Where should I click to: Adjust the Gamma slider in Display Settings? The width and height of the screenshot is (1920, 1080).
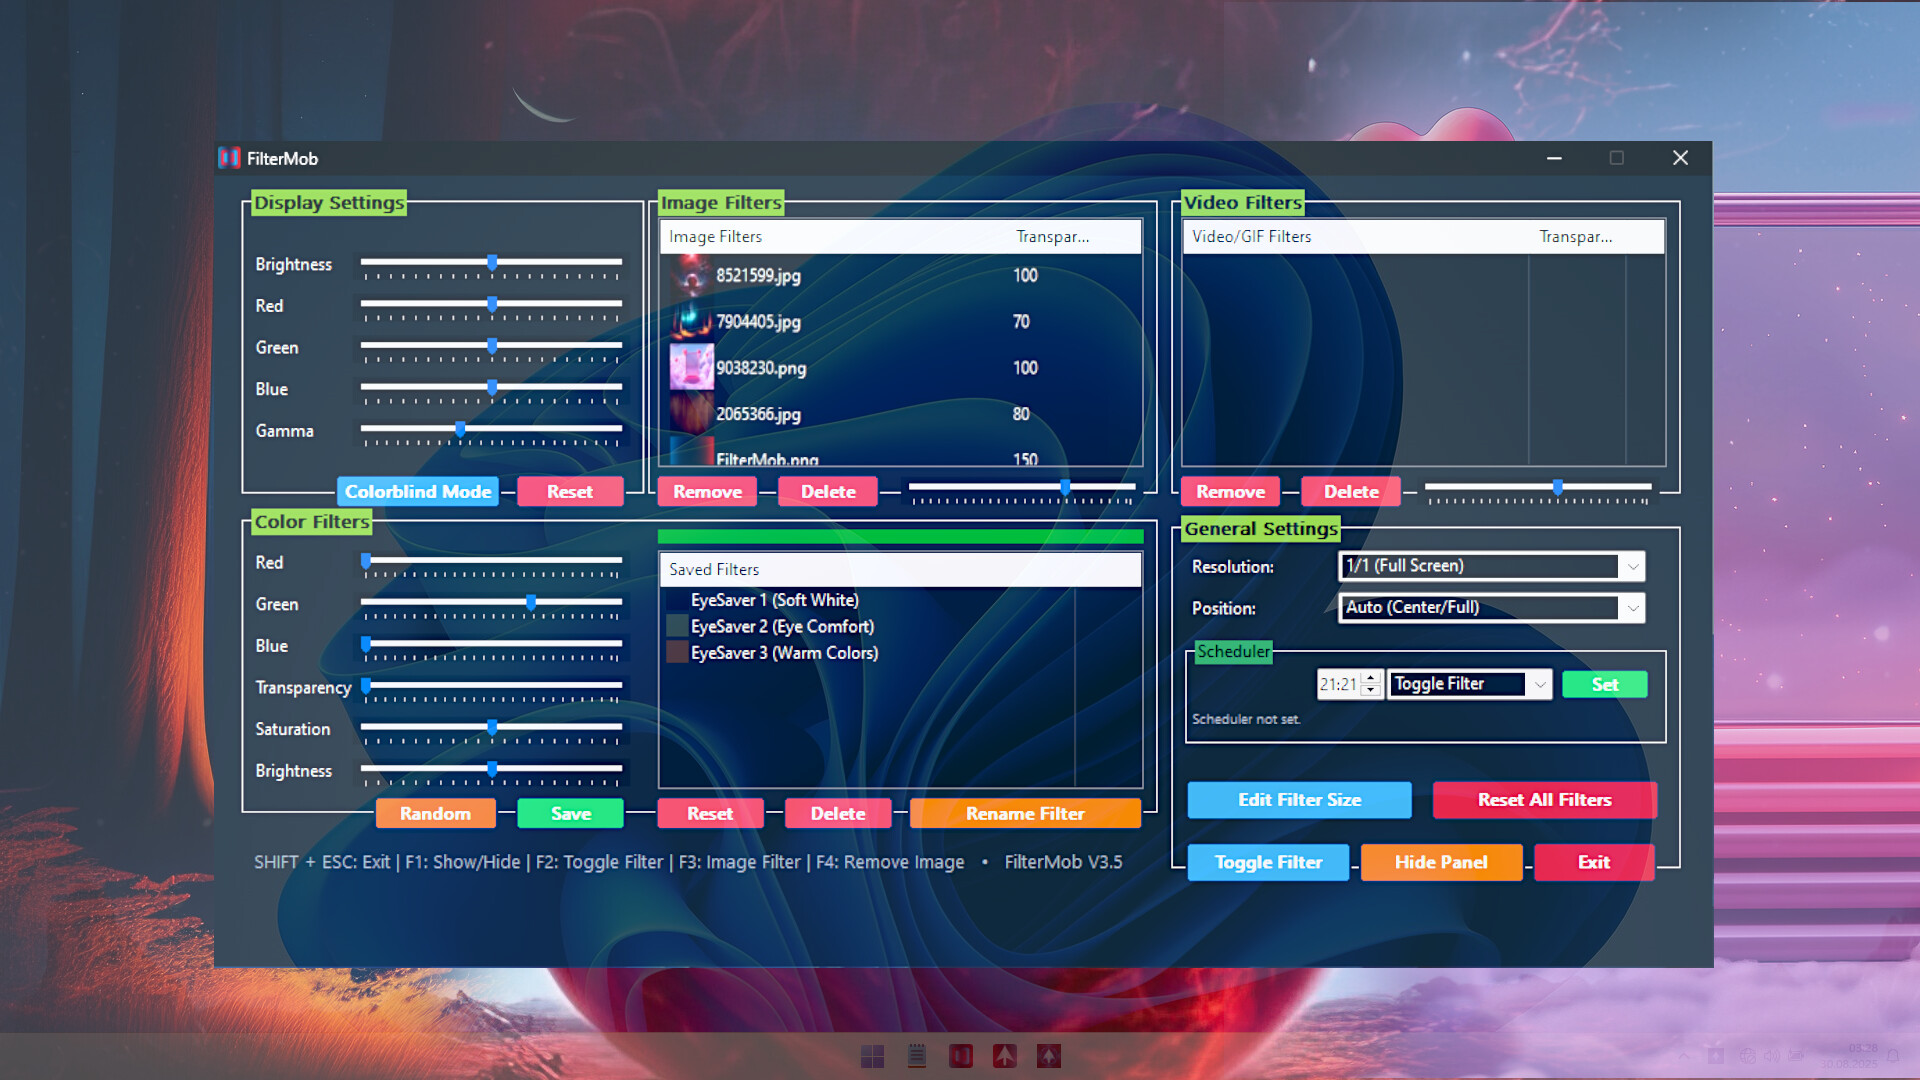click(459, 428)
